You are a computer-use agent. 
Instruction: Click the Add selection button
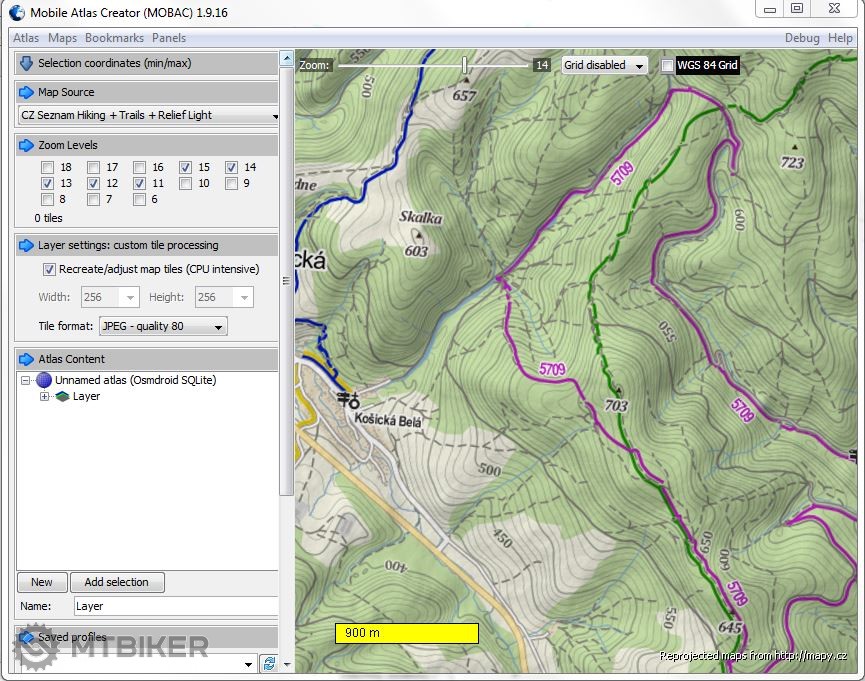tap(116, 582)
